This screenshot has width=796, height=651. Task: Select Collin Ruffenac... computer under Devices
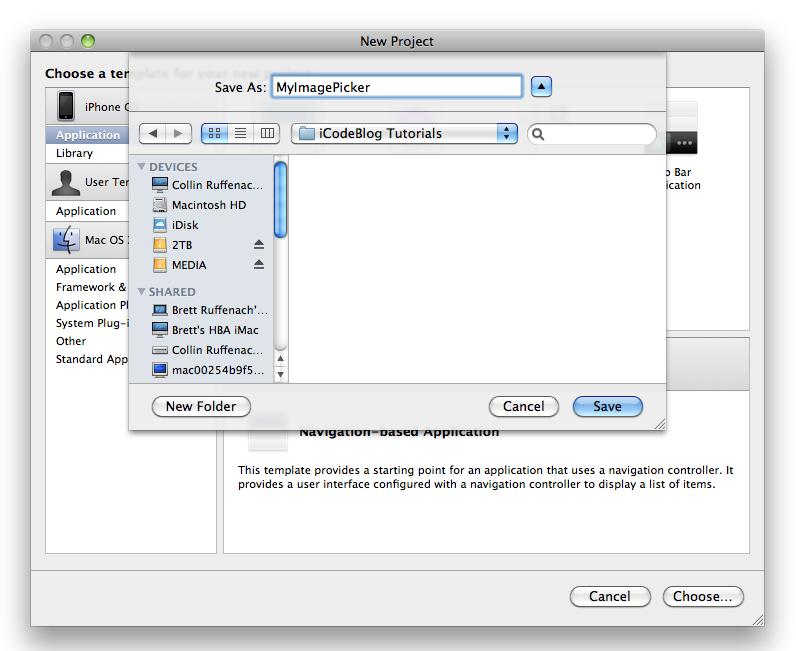208,185
